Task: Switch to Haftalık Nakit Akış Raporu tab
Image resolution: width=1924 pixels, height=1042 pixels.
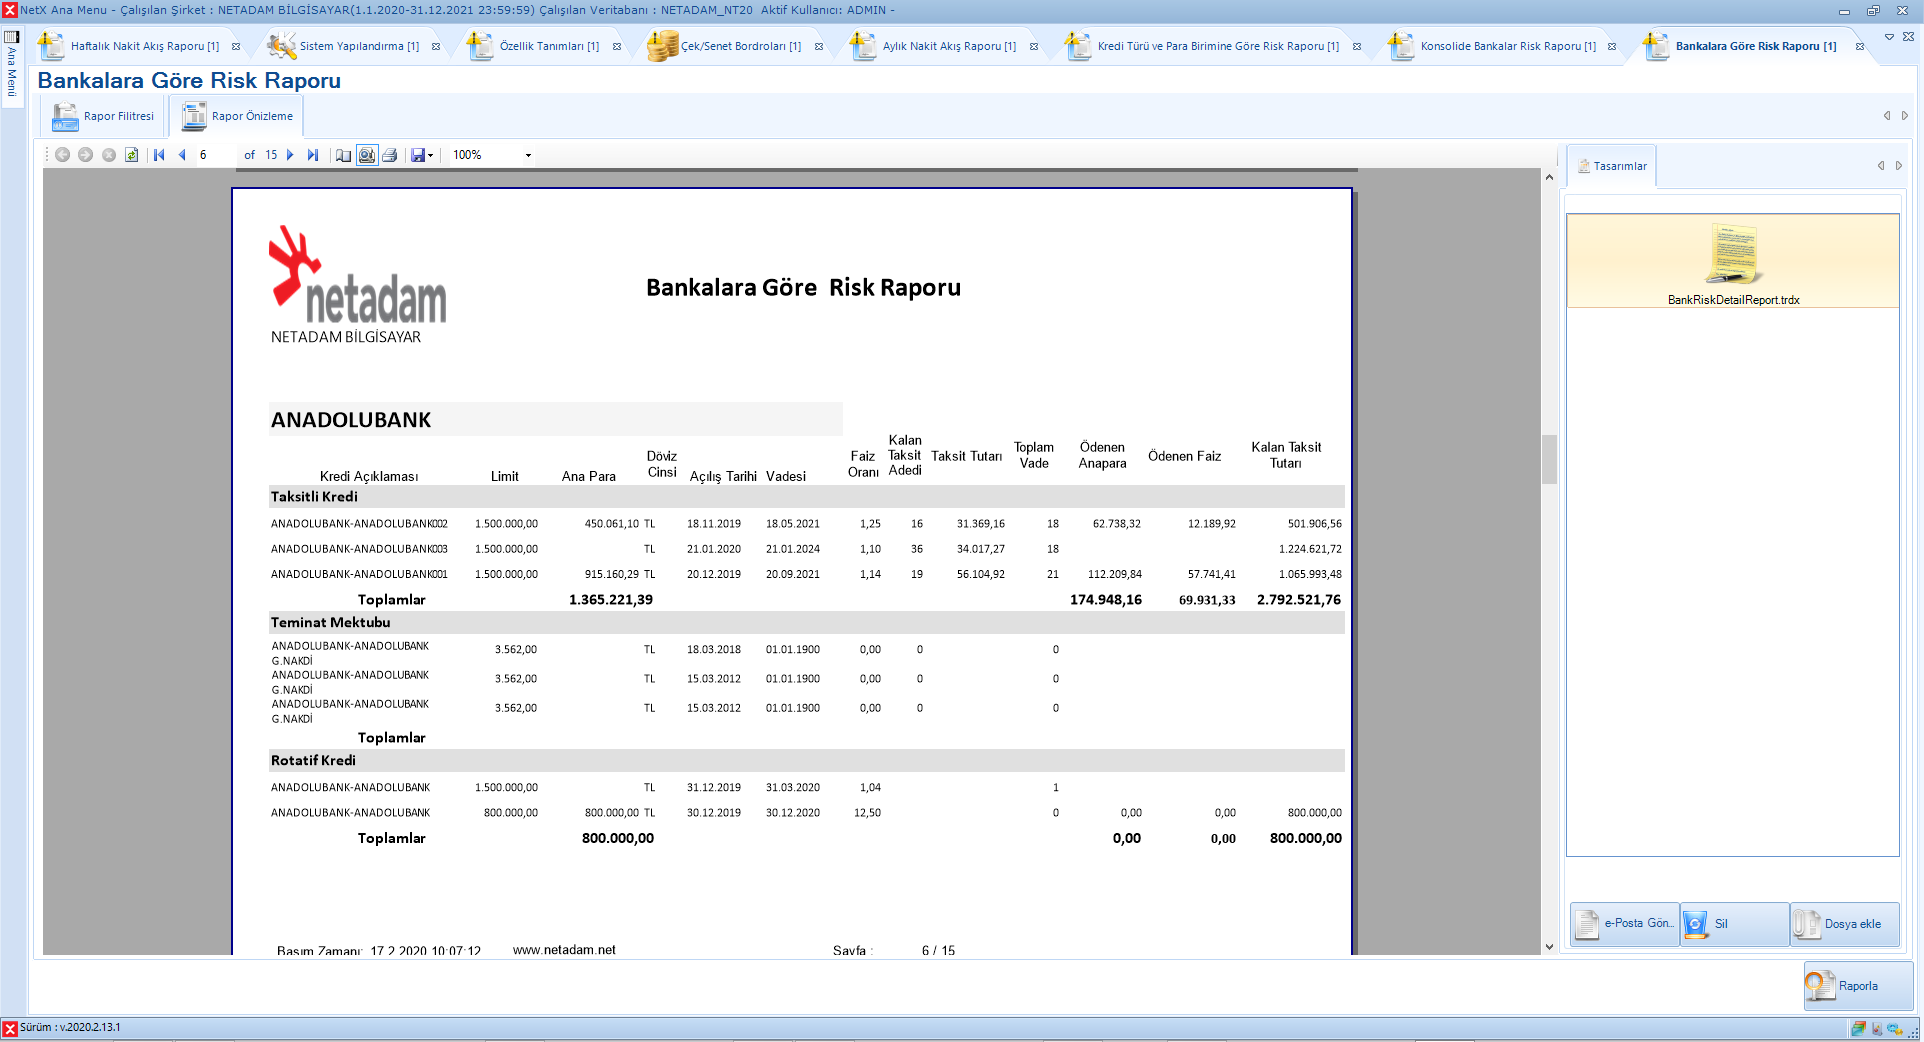Action: click(x=144, y=46)
